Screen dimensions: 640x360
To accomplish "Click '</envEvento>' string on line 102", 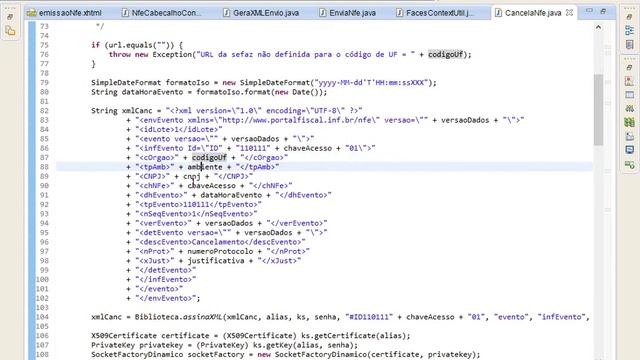I will [x=166, y=298].
